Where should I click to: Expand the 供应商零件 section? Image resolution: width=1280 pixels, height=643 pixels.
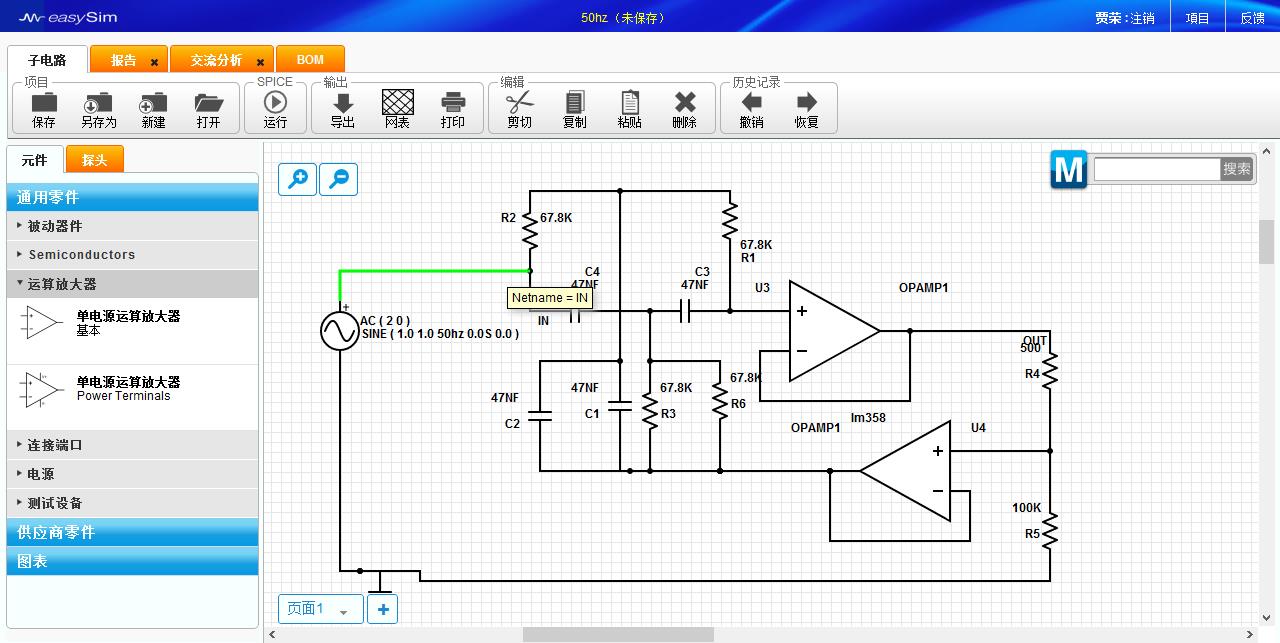(x=132, y=532)
